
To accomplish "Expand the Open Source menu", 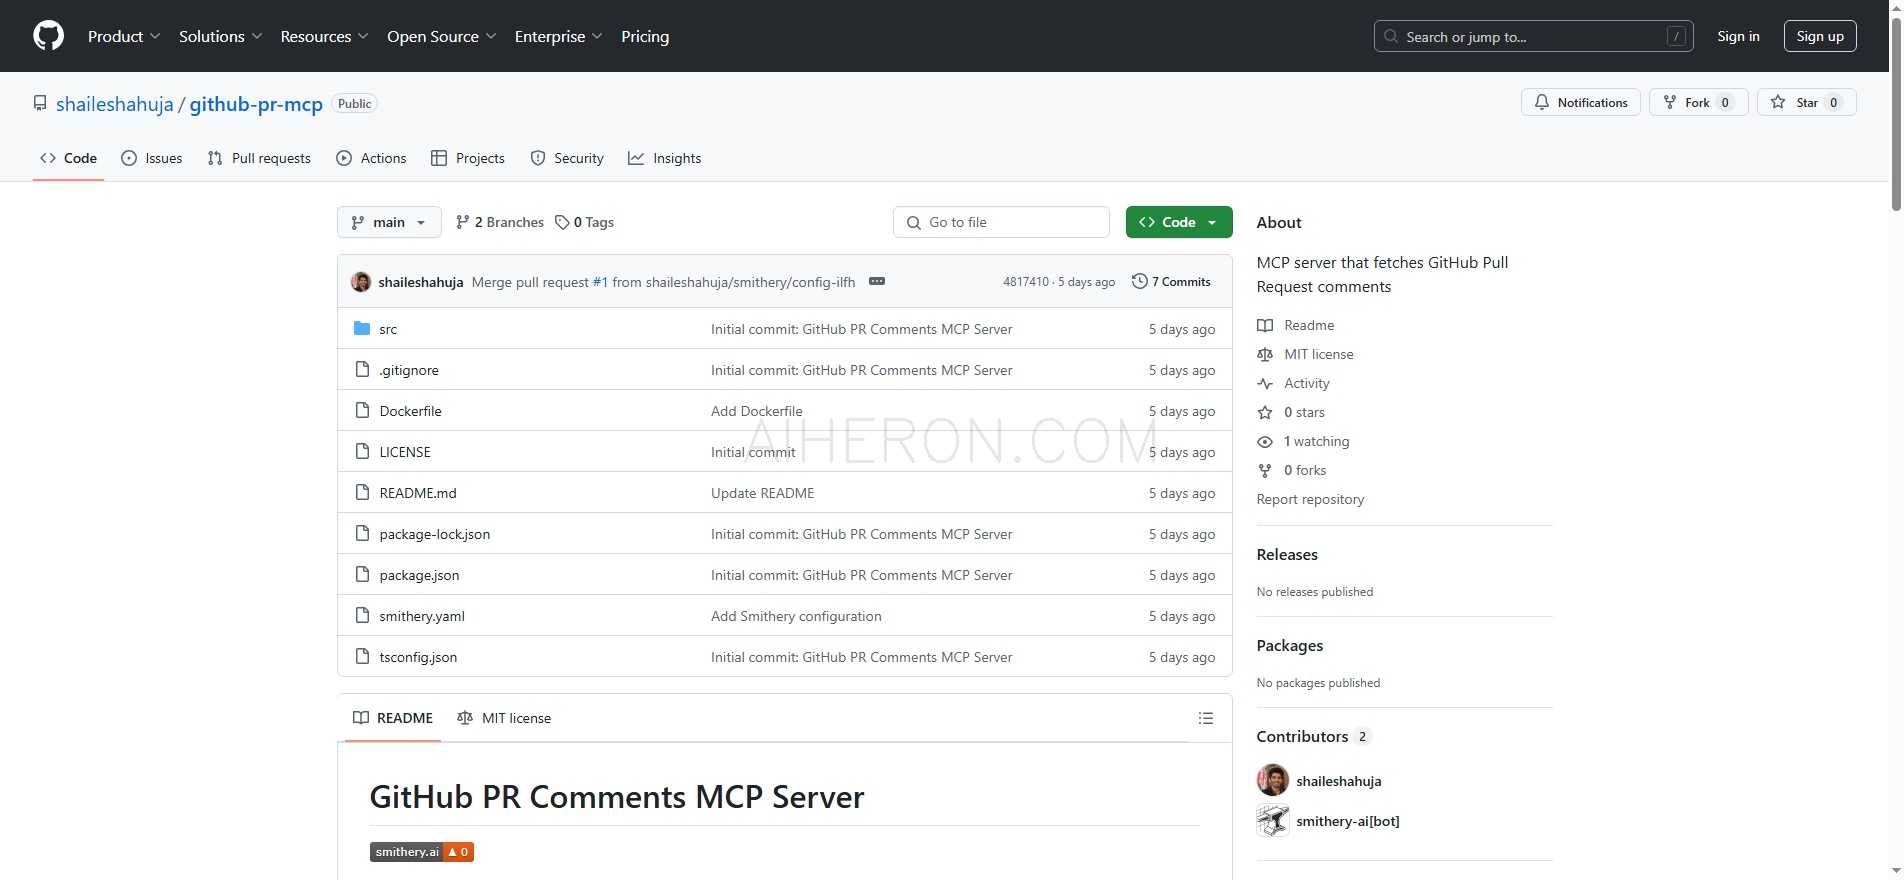I will click(441, 36).
